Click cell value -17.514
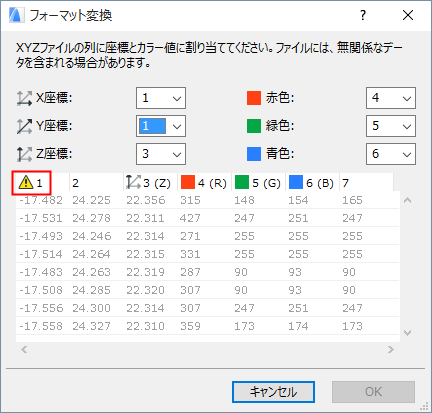This screenshot has width=432, height=413. point(41,254)
